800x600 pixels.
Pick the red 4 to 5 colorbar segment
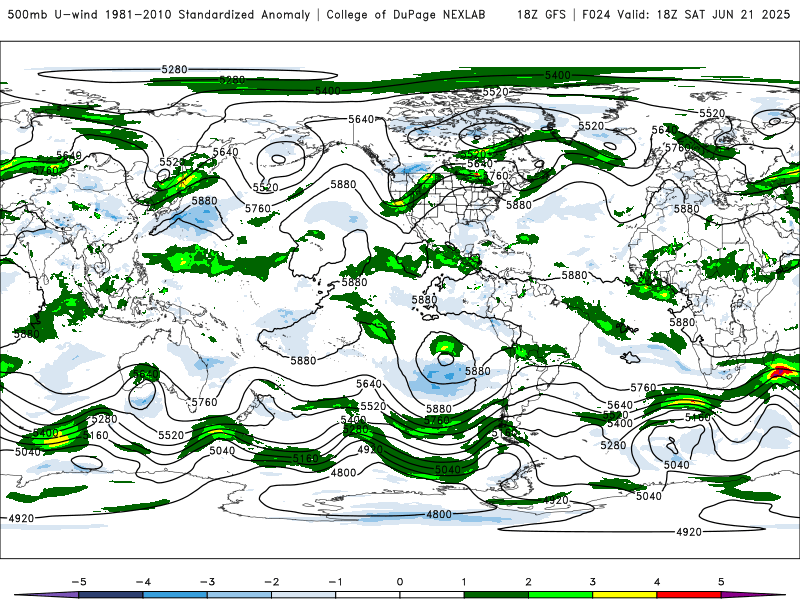(x=689, y=595)
